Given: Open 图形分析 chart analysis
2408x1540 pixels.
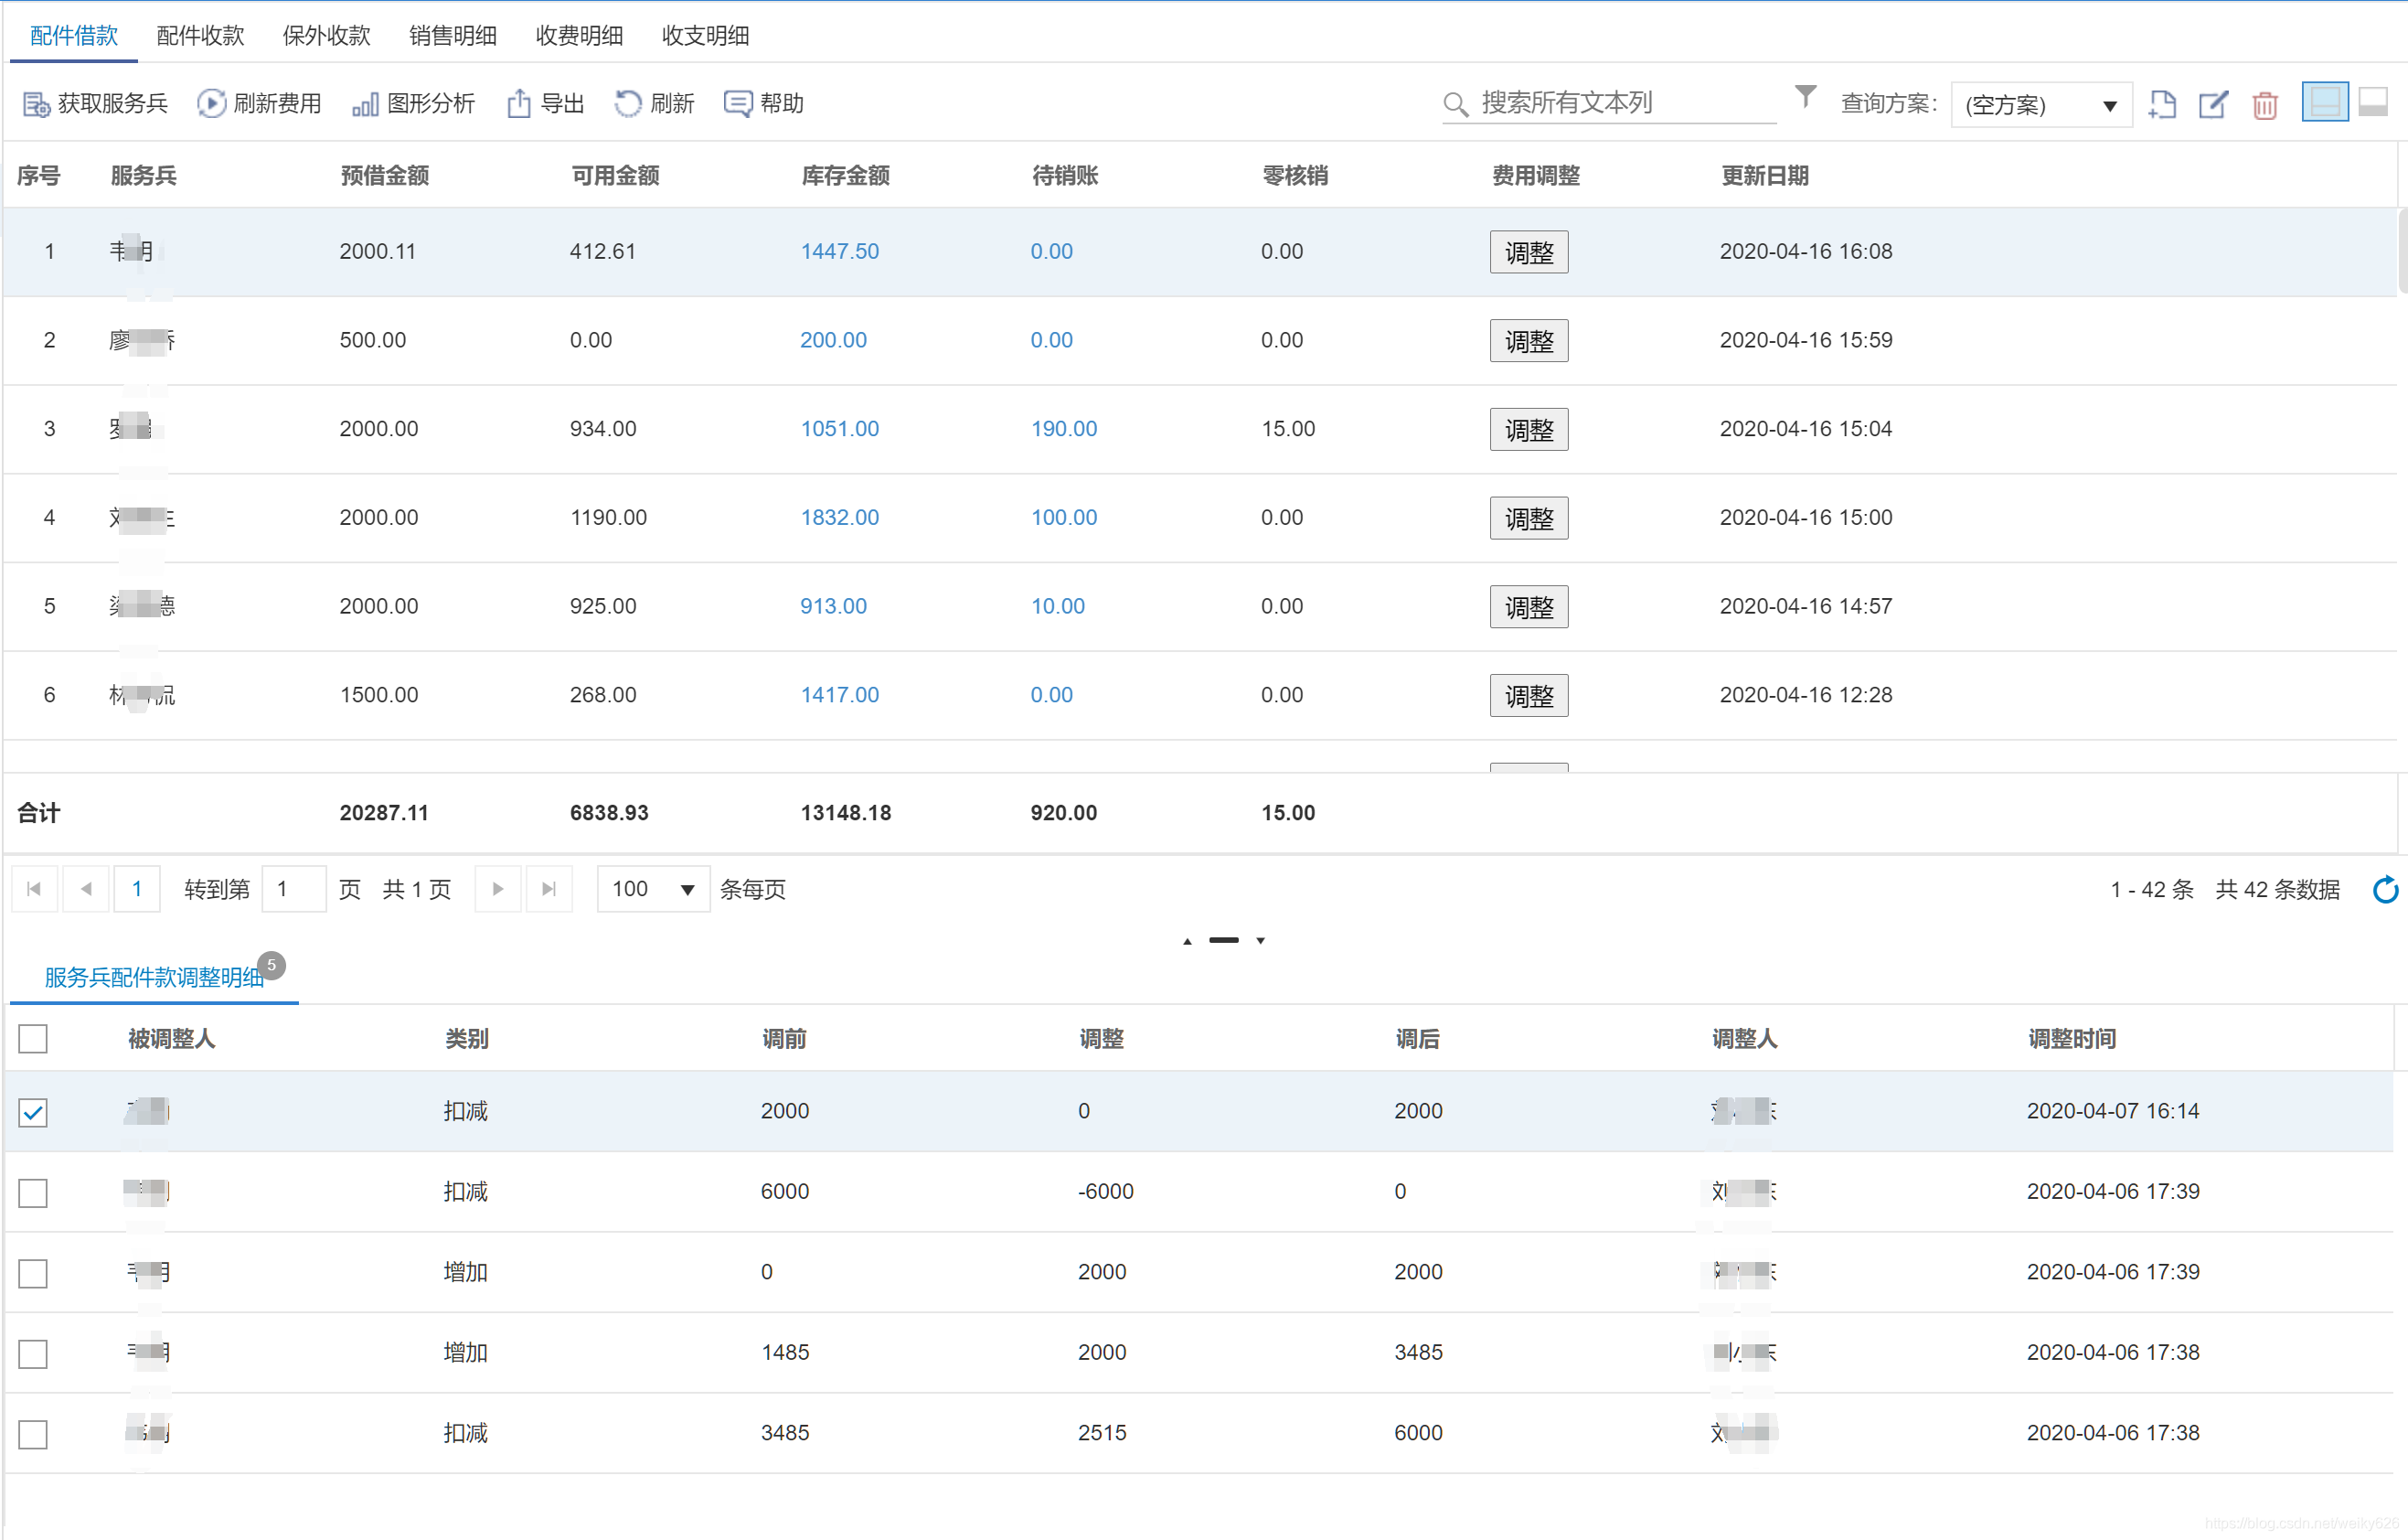Looking at the screenshot, I should (x=365, y=104).
